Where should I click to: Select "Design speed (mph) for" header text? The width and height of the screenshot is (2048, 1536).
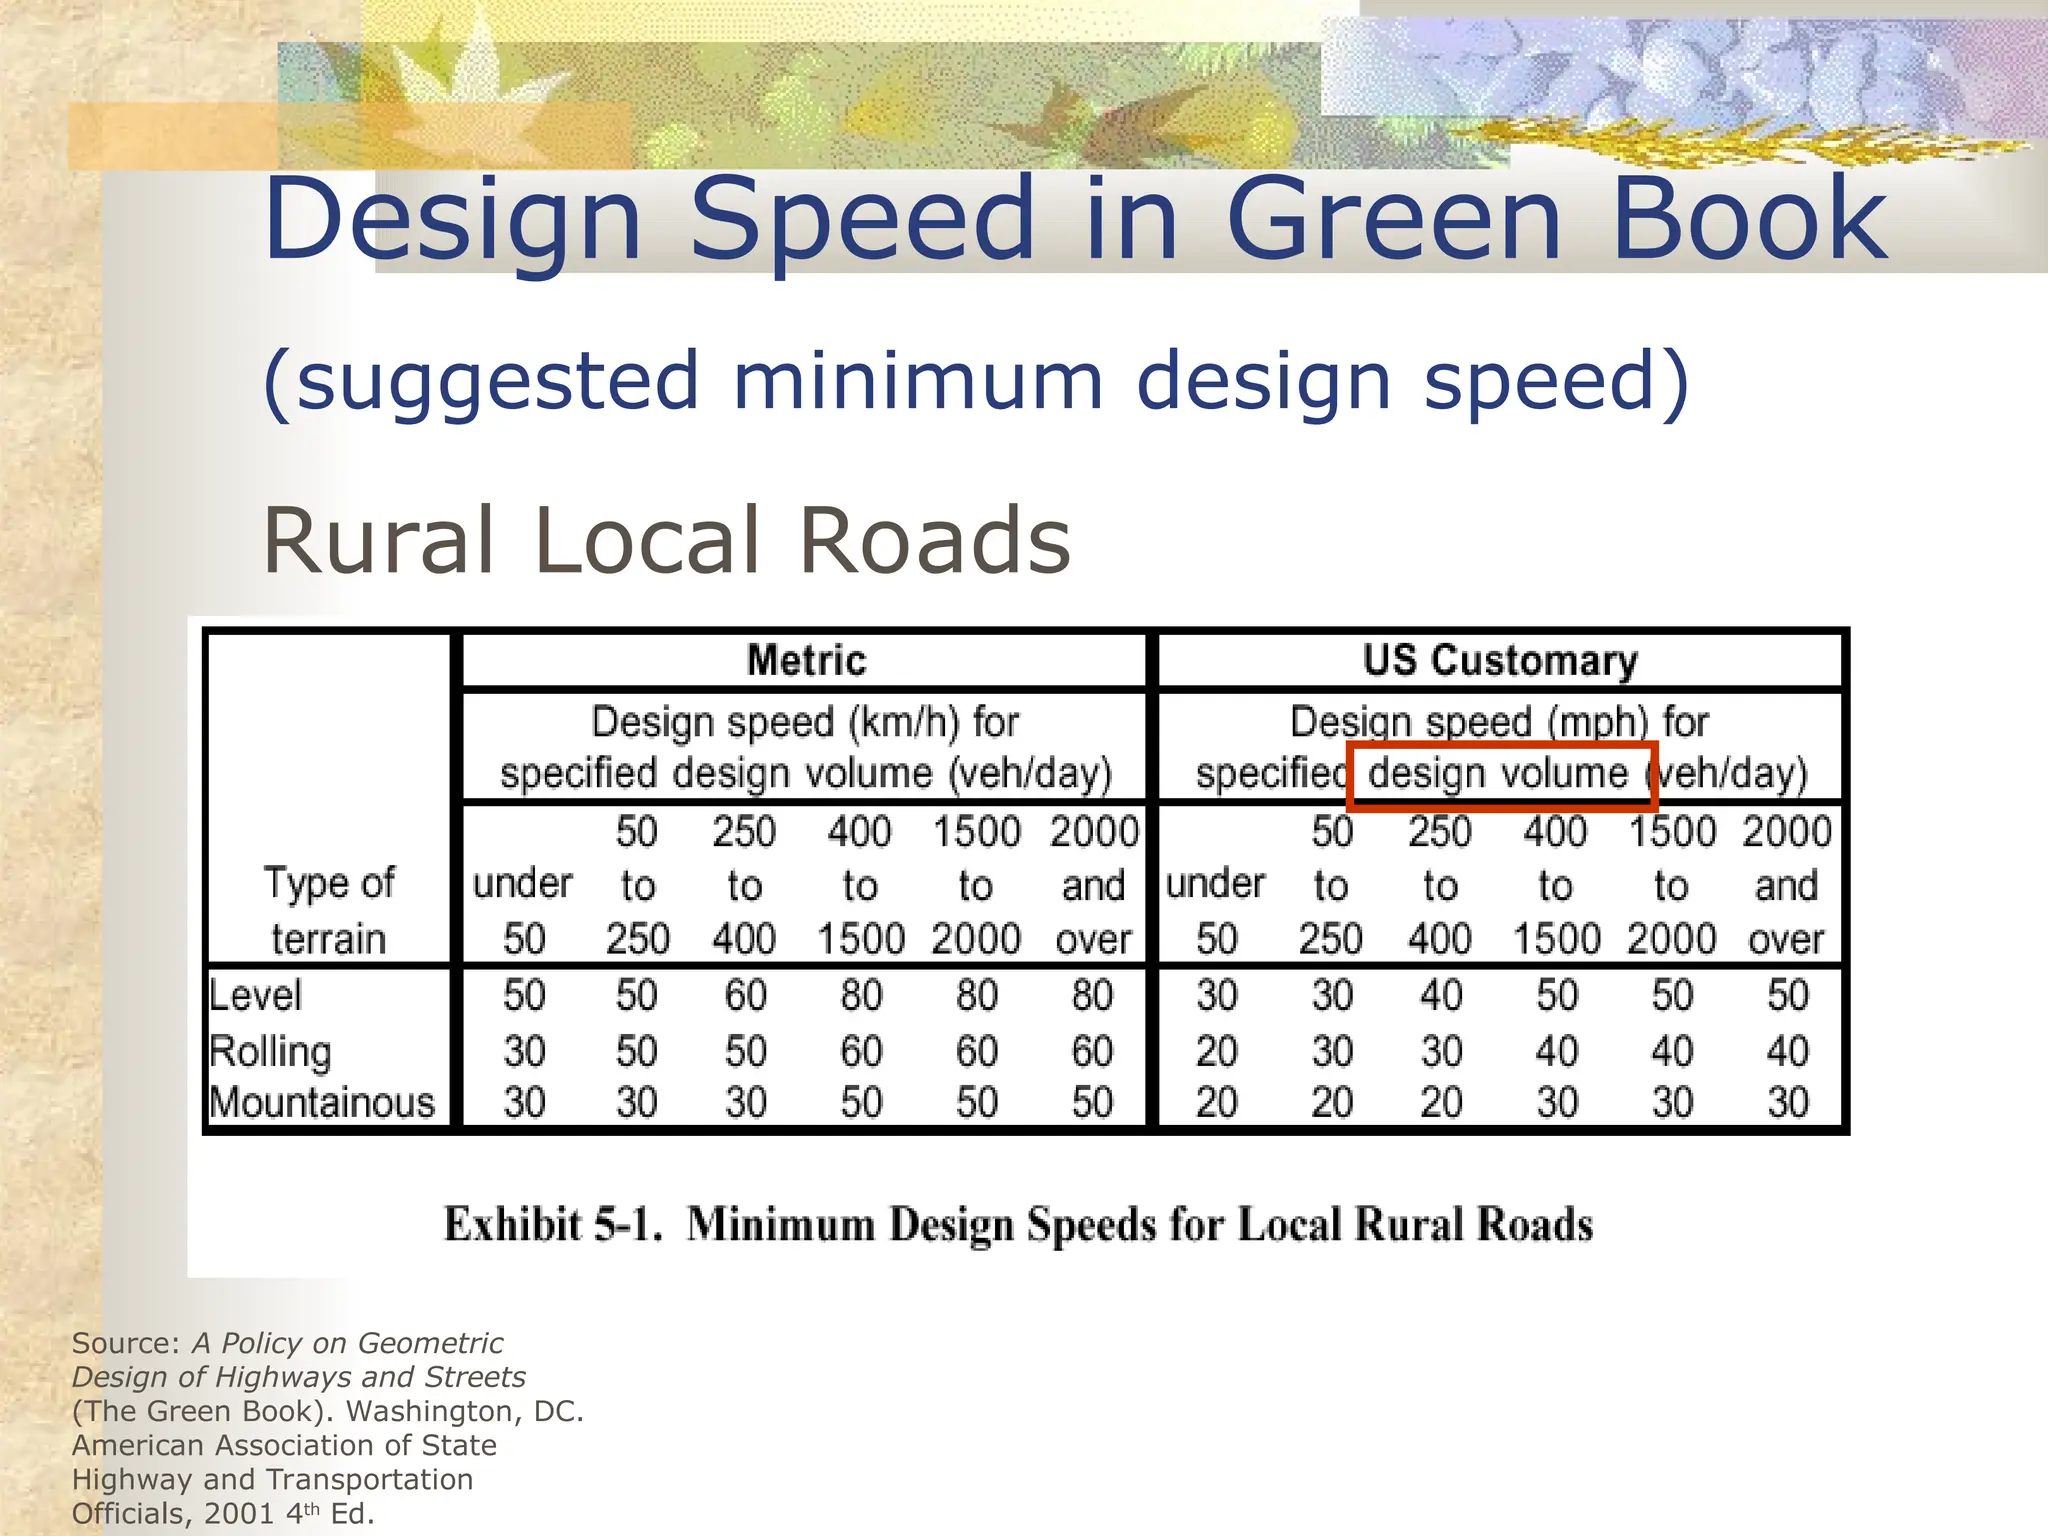[1499, 722]
